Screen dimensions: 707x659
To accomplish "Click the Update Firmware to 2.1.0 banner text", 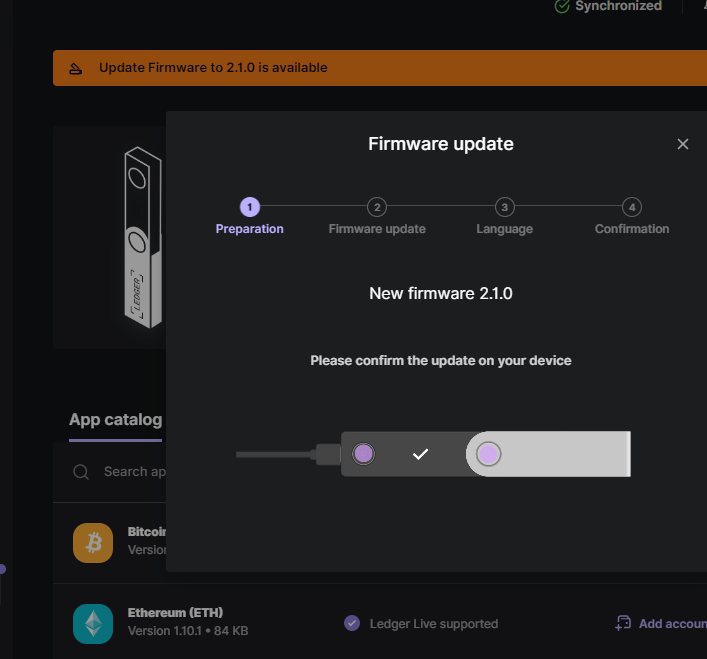I will (x=213, y=68).
